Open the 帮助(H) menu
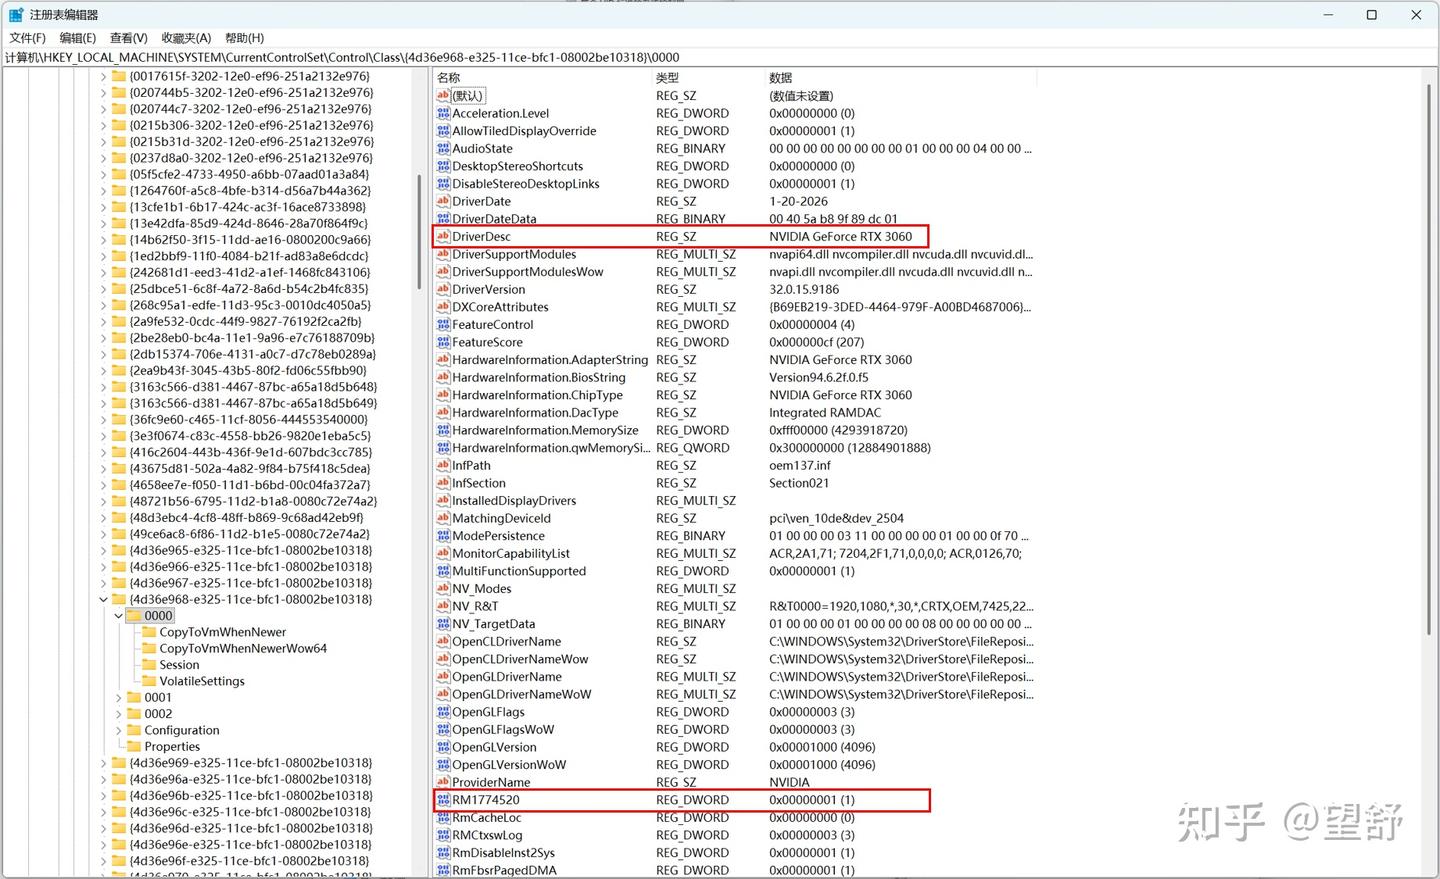 point(244,38)
